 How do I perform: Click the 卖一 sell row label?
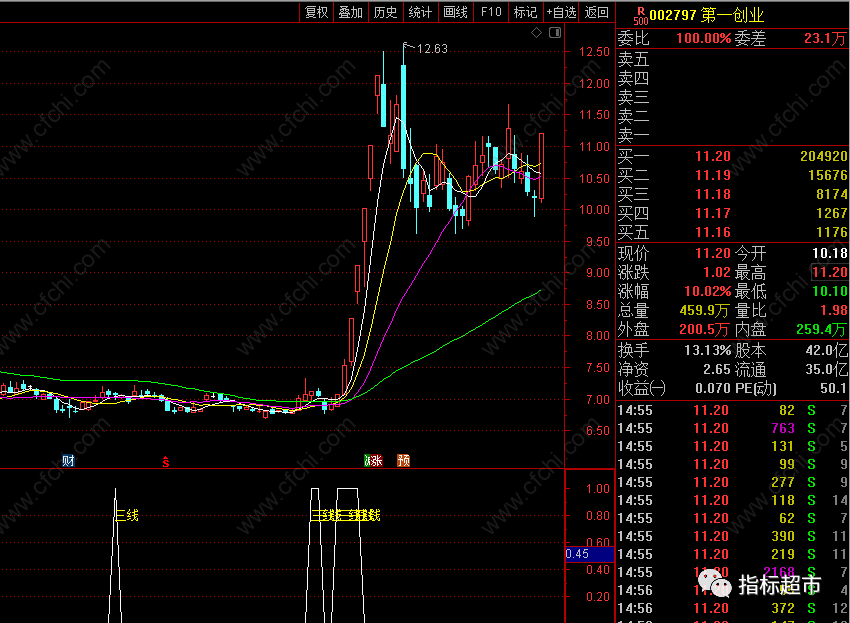click(633, 135)
